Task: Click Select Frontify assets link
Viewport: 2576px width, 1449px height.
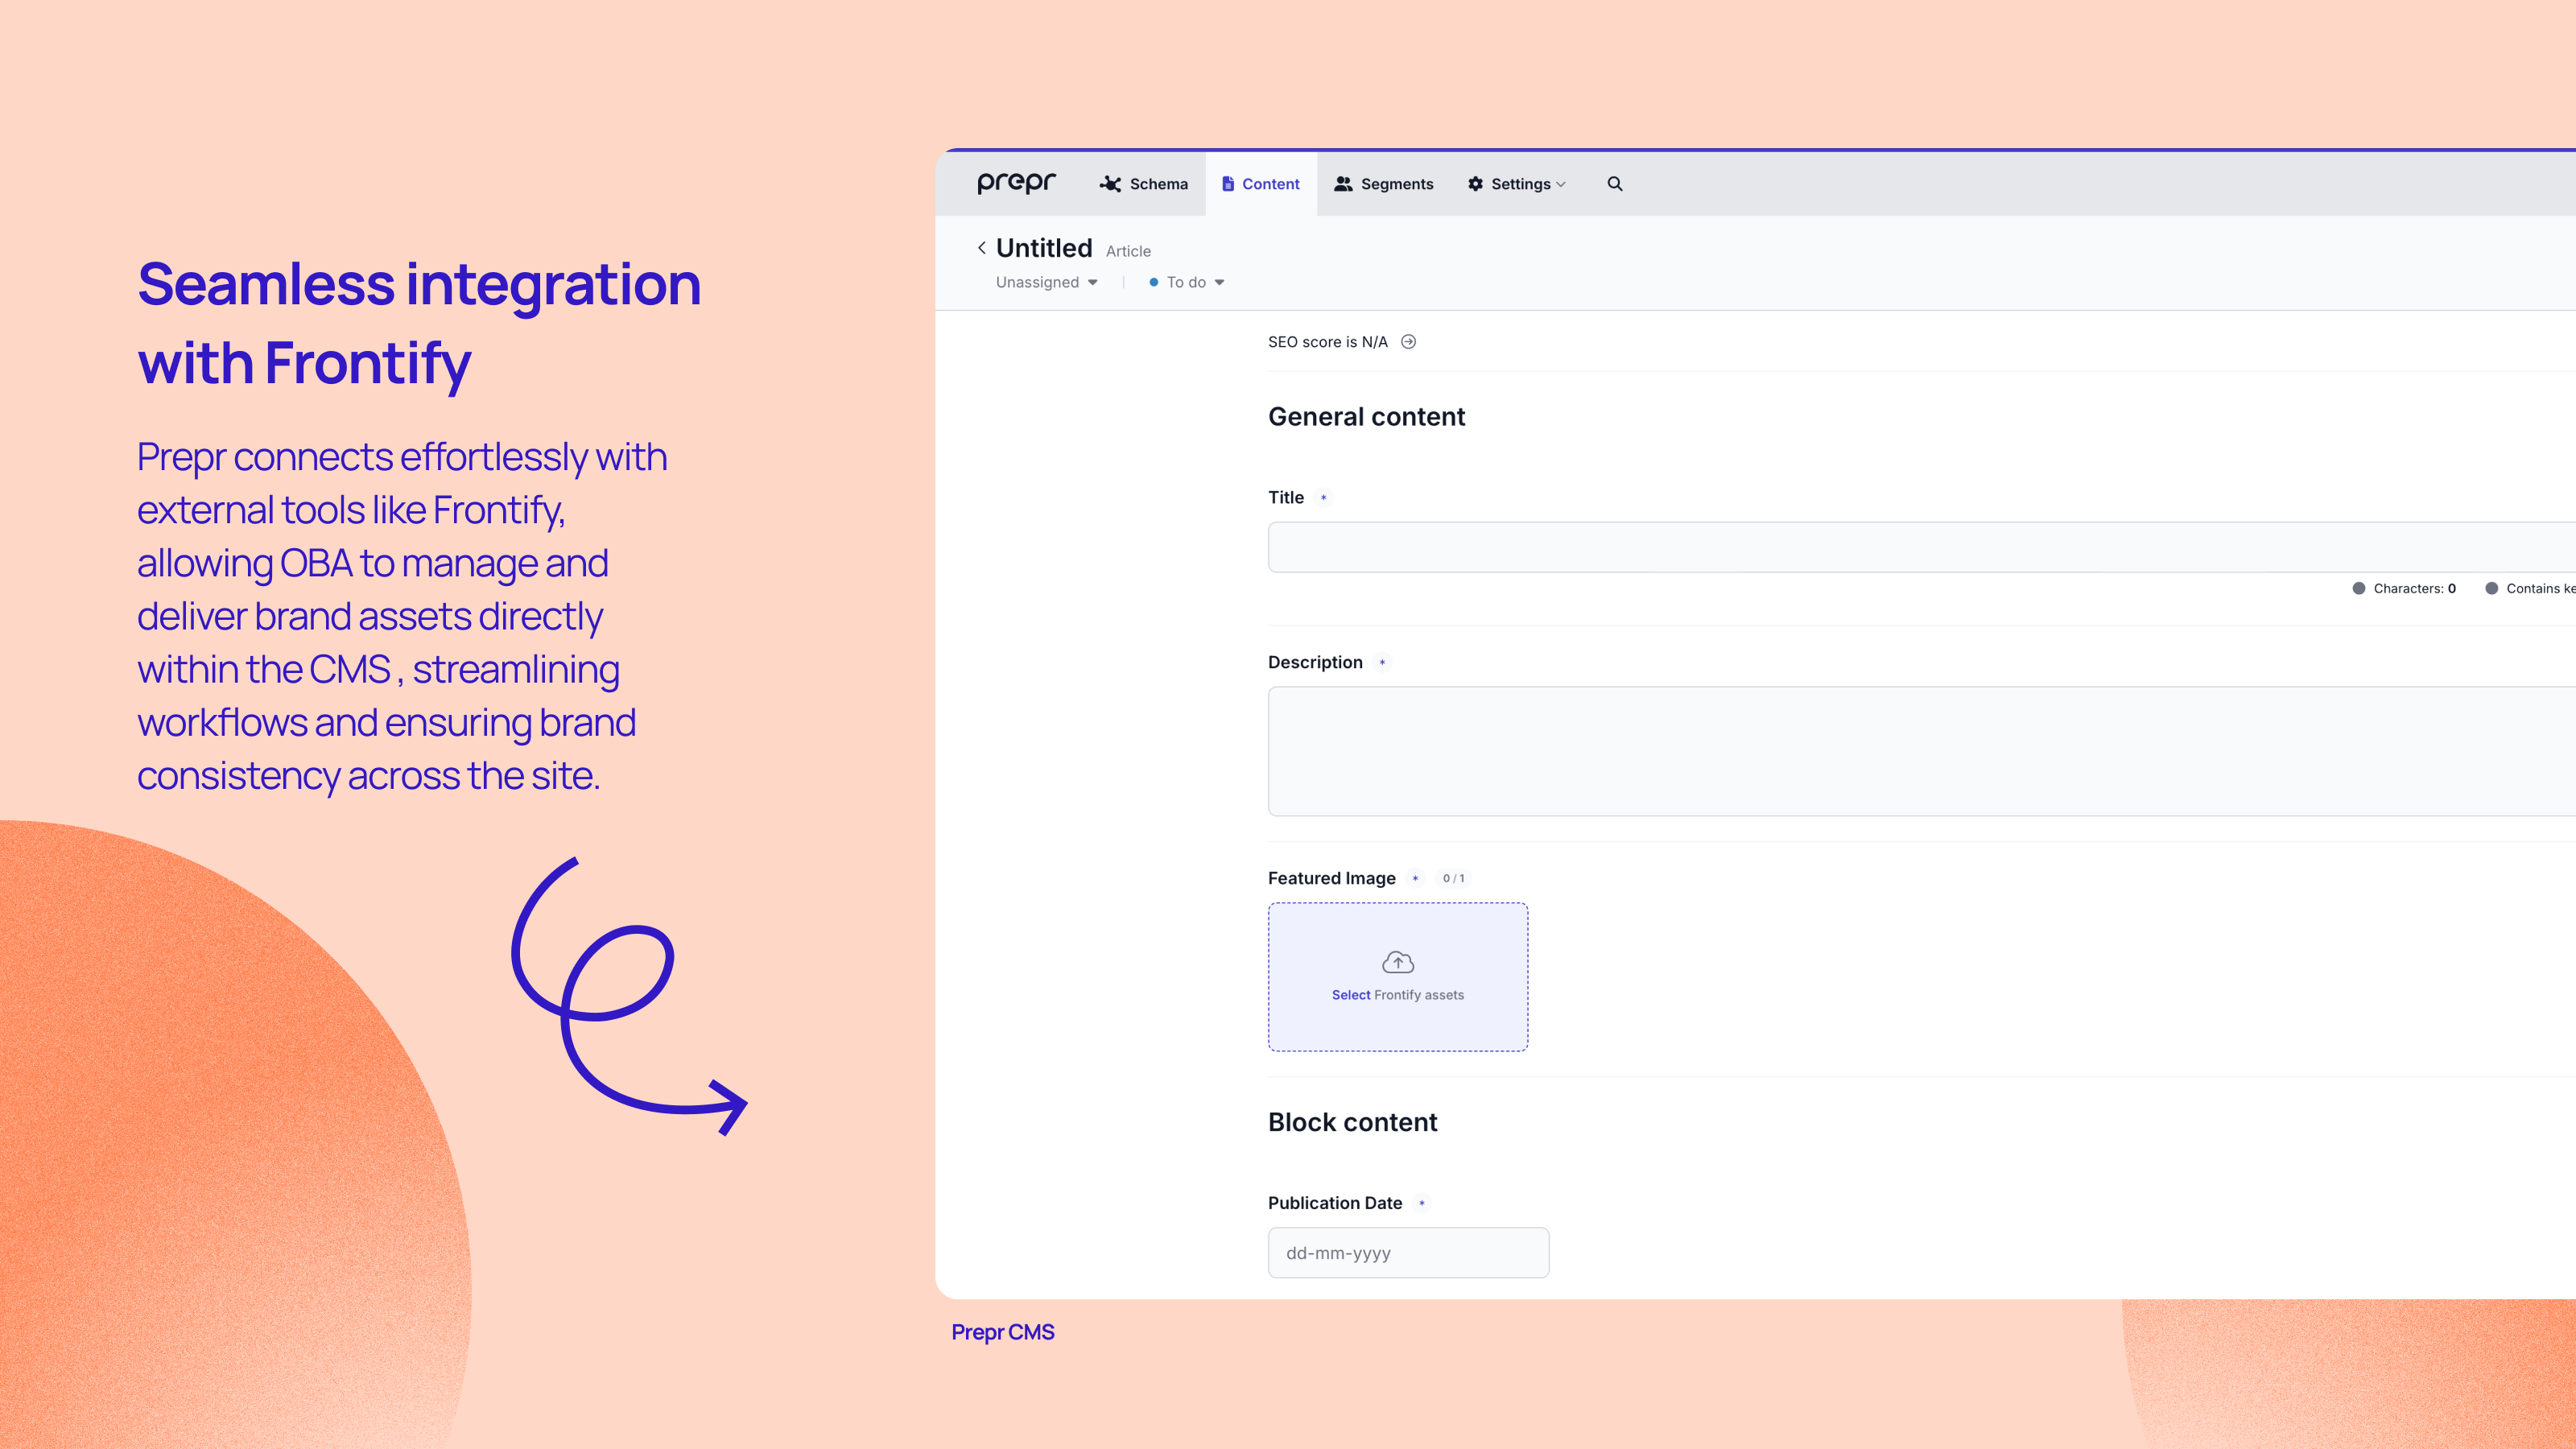Action: 1398,995
